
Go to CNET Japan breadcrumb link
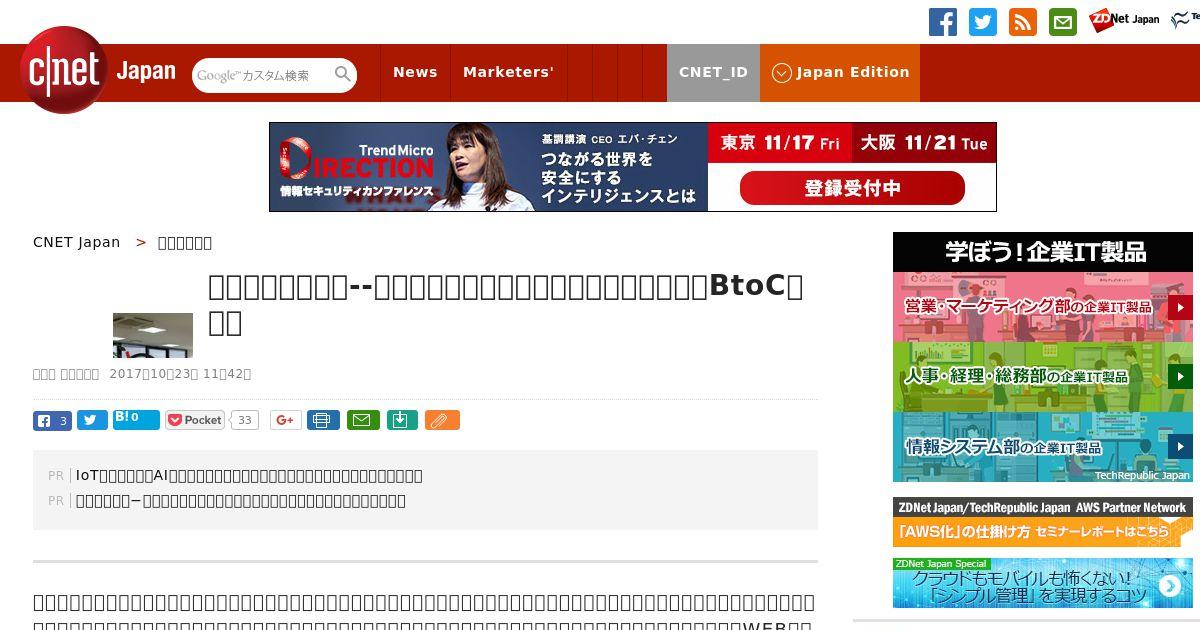point(76,242)
